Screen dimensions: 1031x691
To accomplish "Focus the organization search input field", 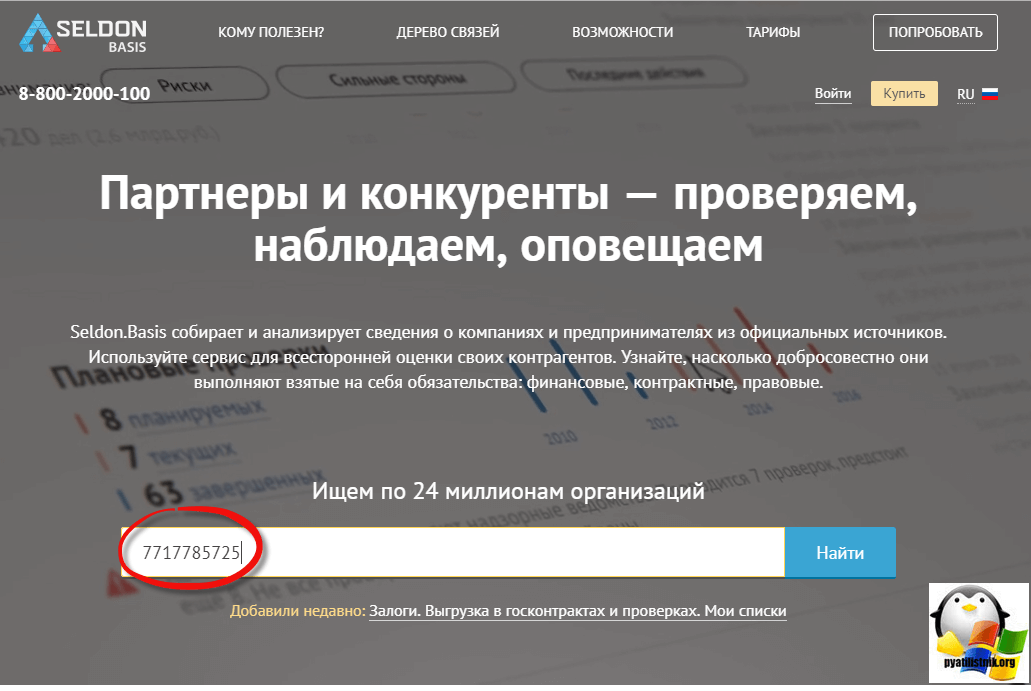I will (x=452, y=552).
